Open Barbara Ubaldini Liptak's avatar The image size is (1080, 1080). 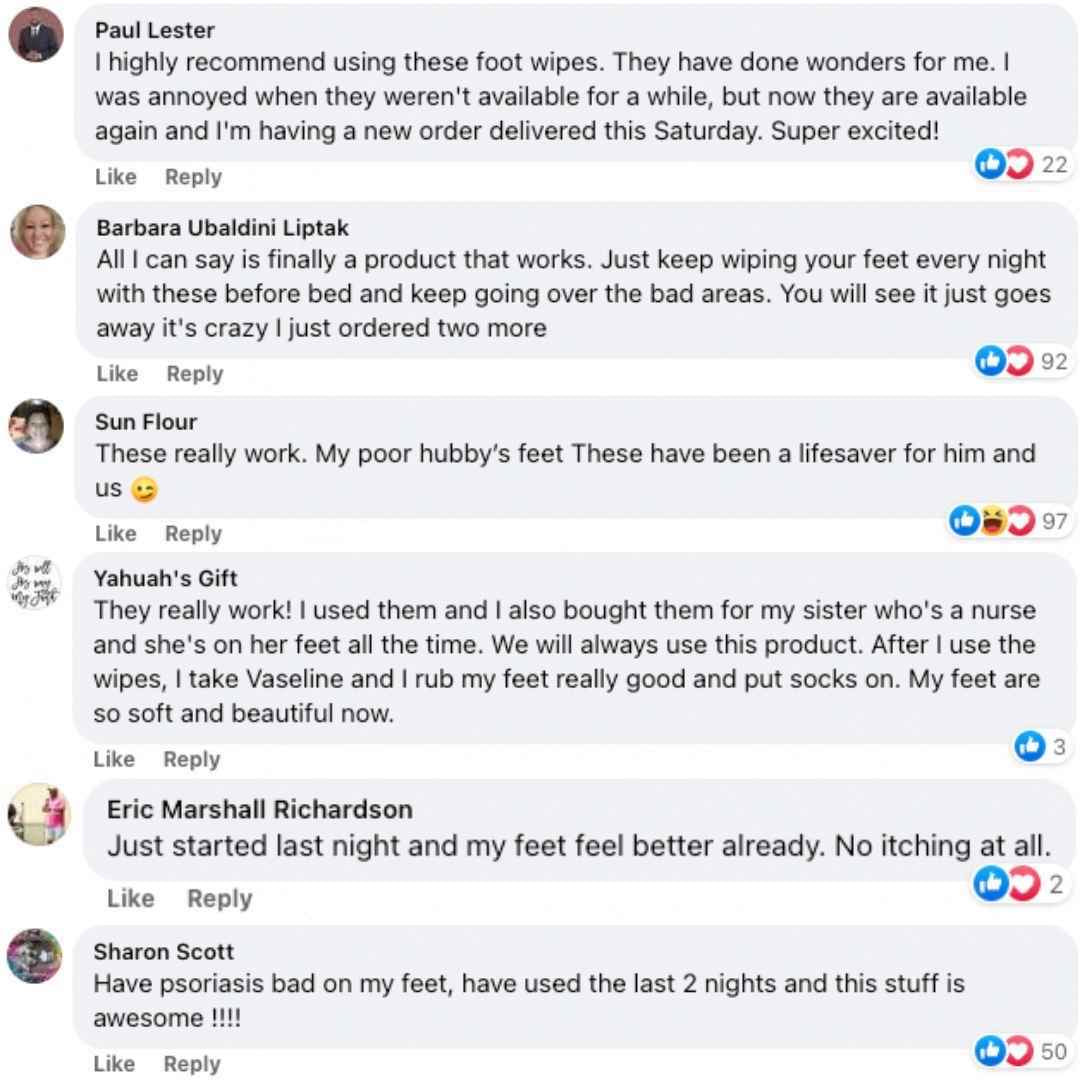tap(38, 233)
